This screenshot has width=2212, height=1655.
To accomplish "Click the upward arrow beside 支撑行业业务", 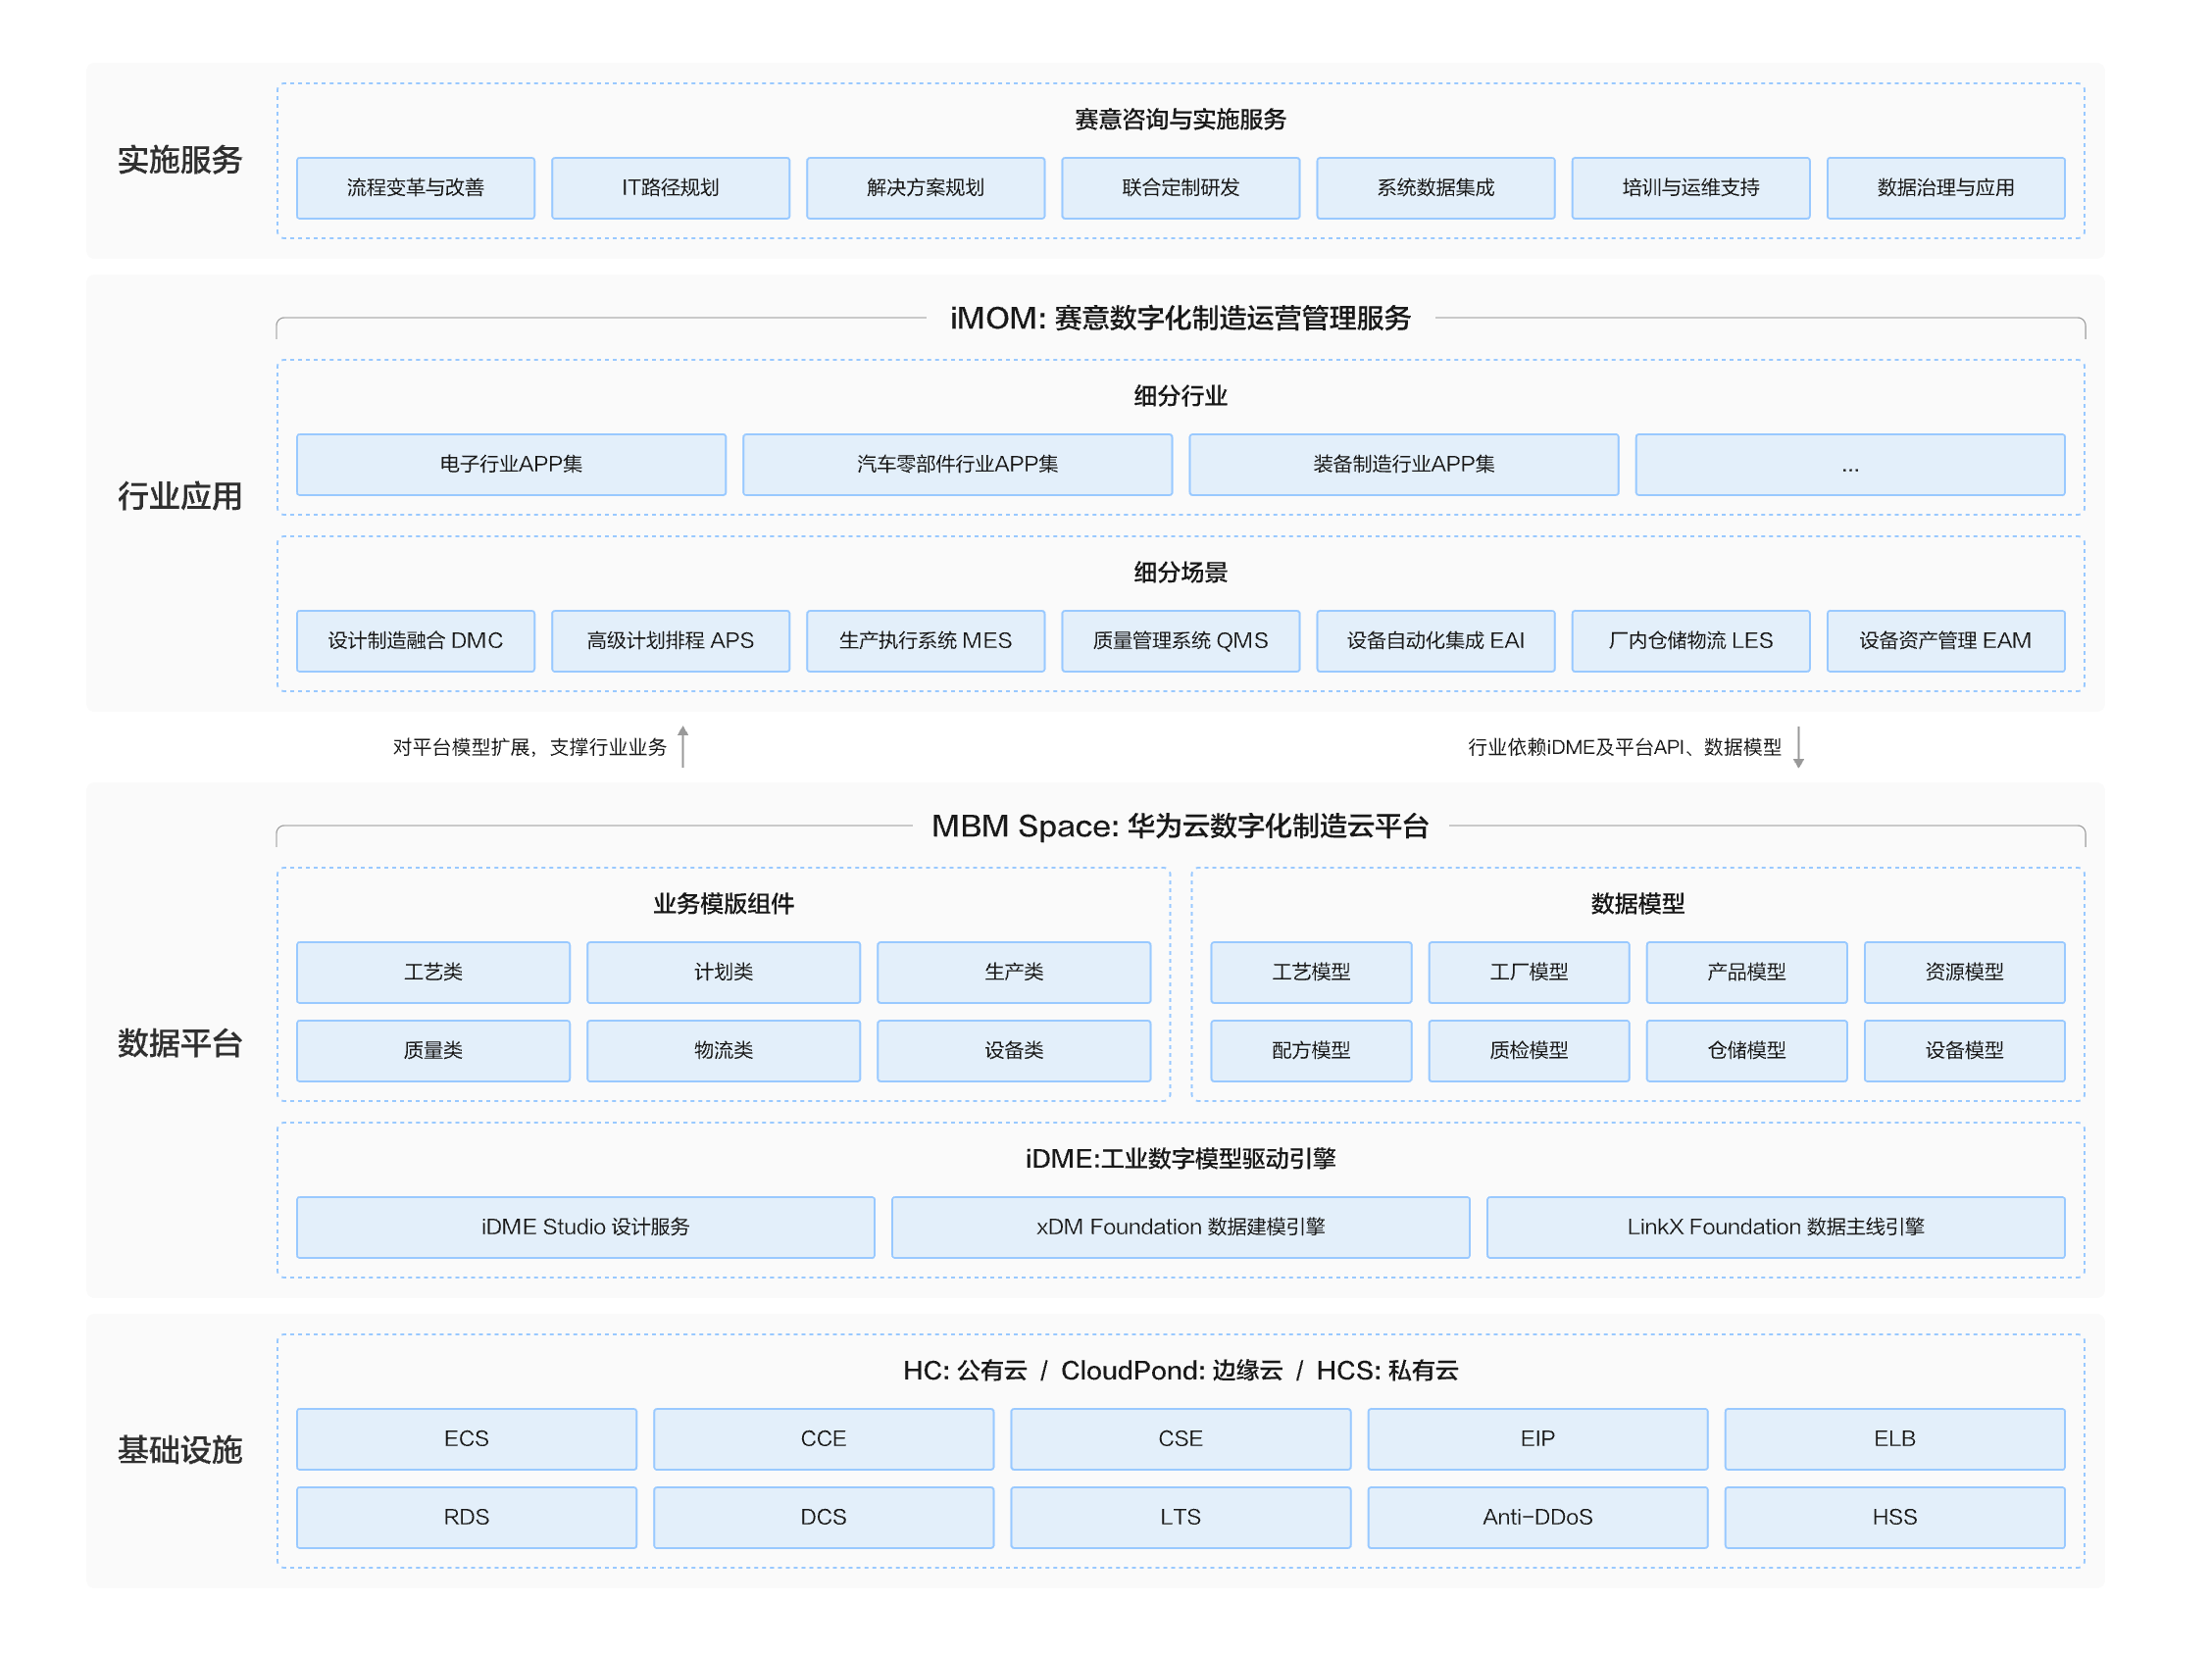I will 683,746.
